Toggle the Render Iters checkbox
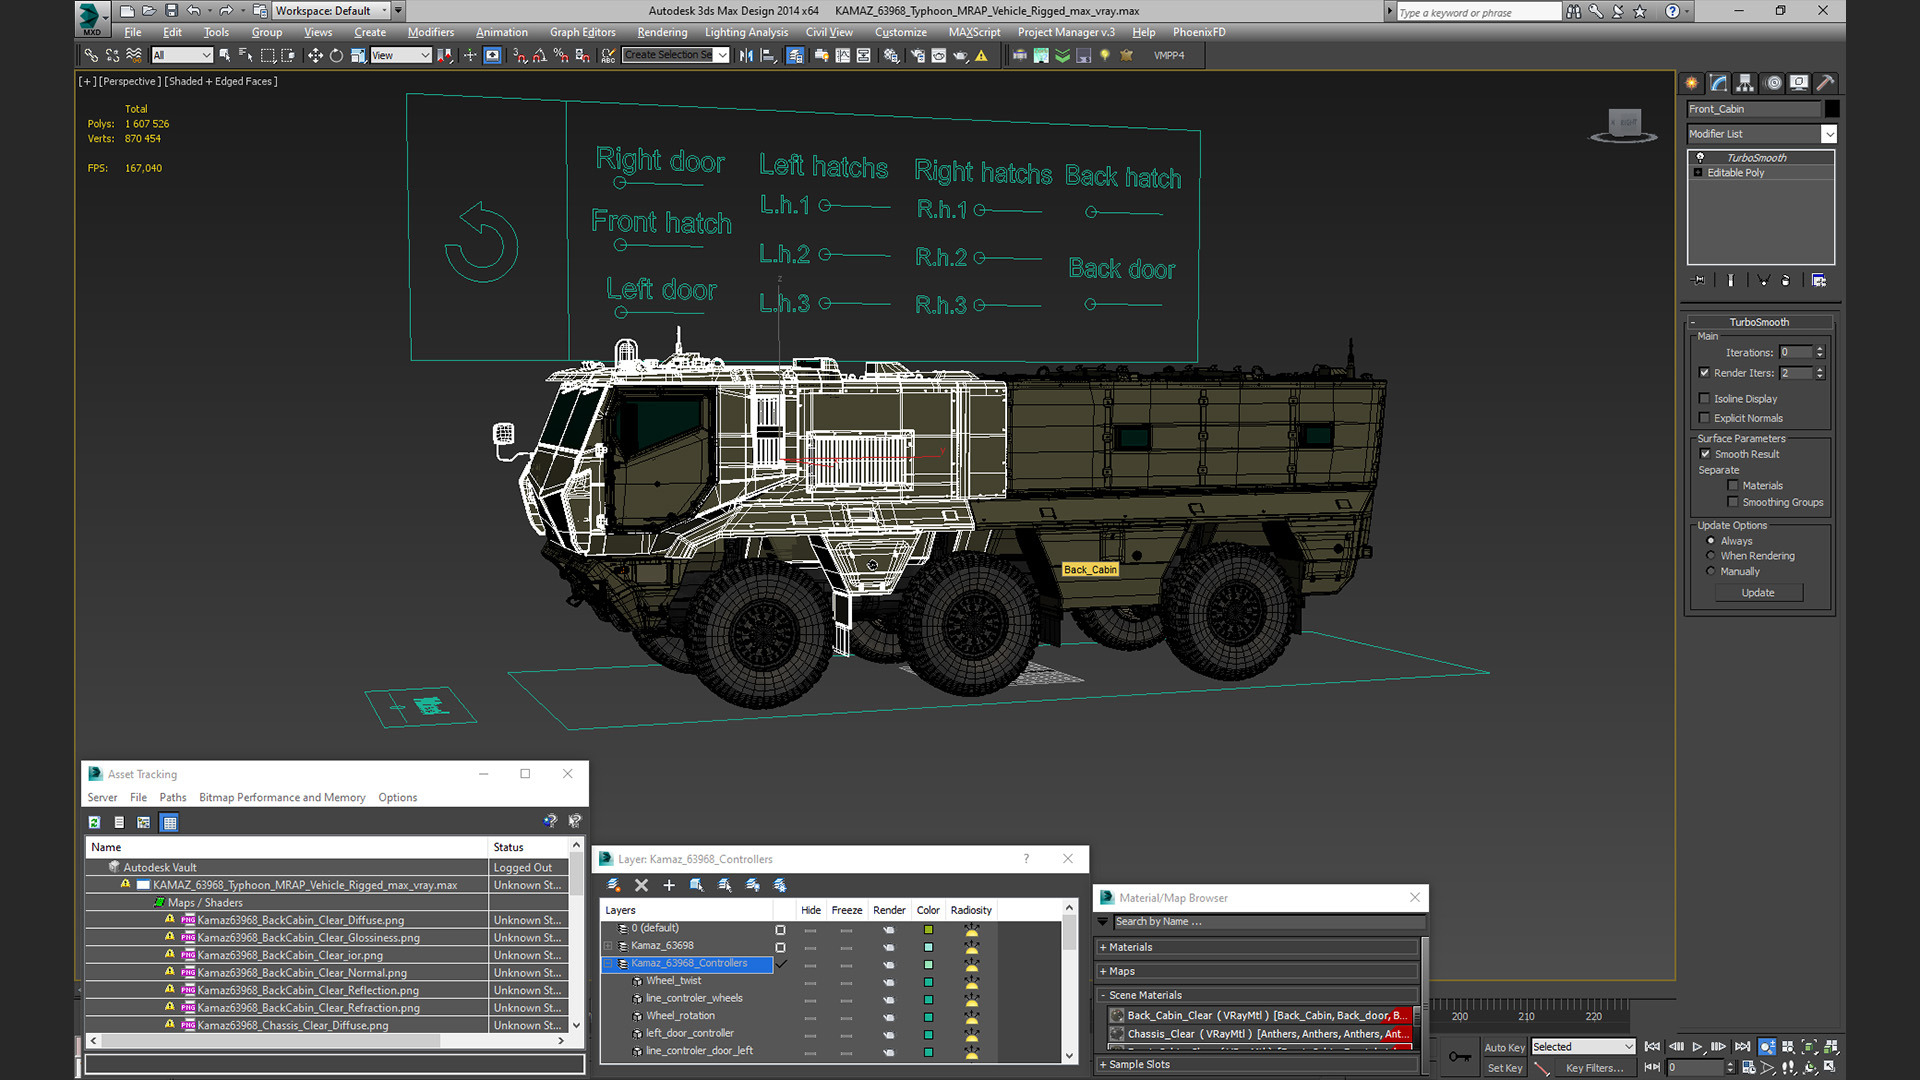The width and height of the screenshot is (1920, 1080). click(x=1705, y=373)
